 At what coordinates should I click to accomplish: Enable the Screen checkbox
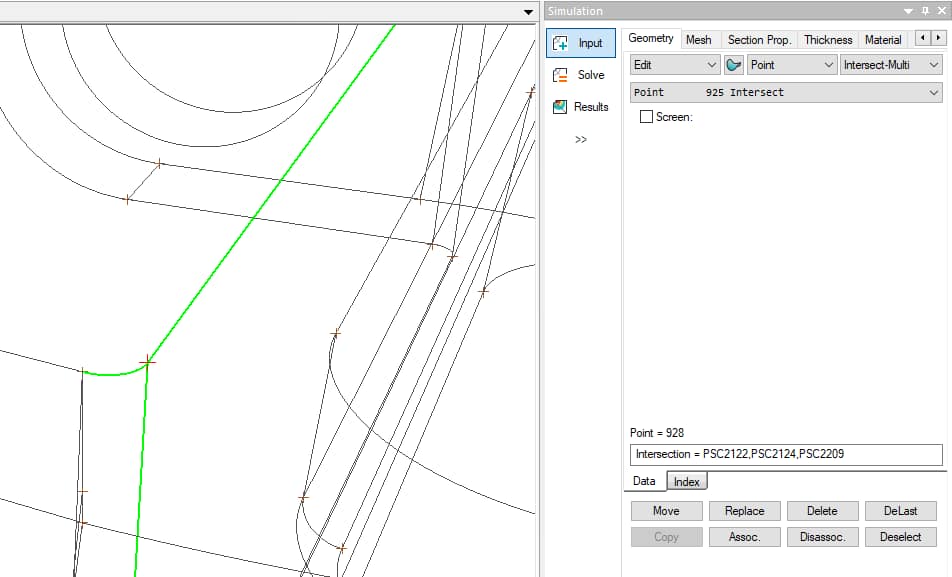pyautogui.click(x=646, y=117)
